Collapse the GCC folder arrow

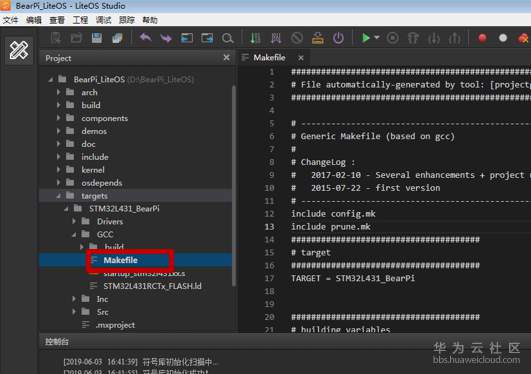[74, 234]
